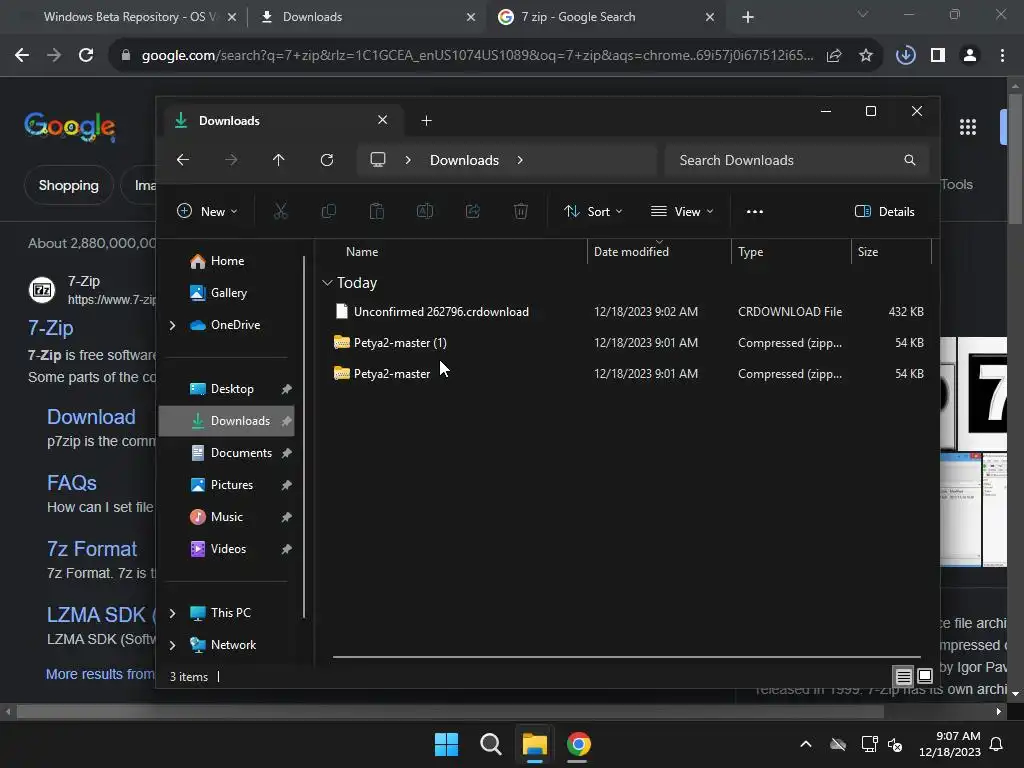
Task: Click the magnifier icon in Search Downloads box
Action: [x=909, y=160]
